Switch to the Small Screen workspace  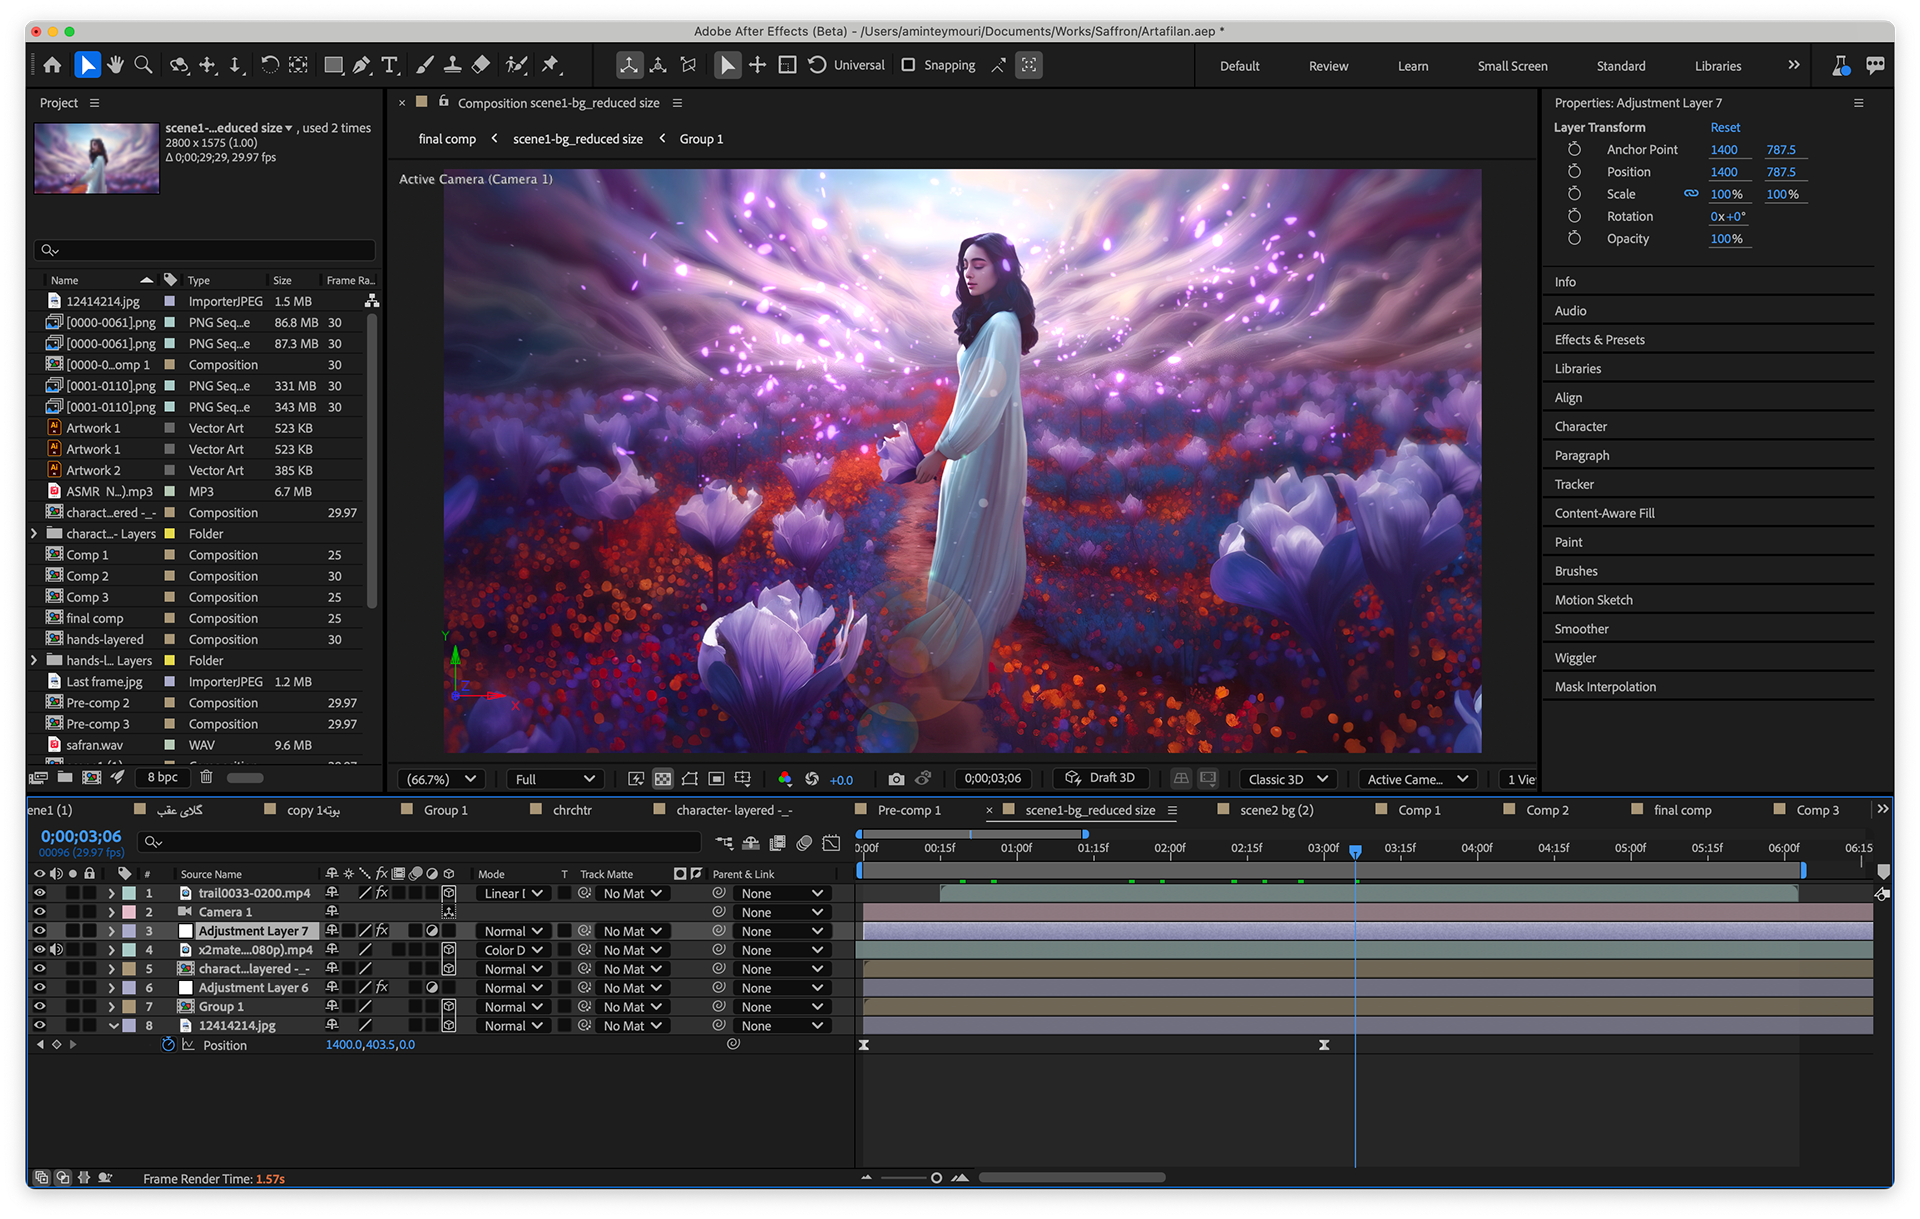click(1512, 66)
